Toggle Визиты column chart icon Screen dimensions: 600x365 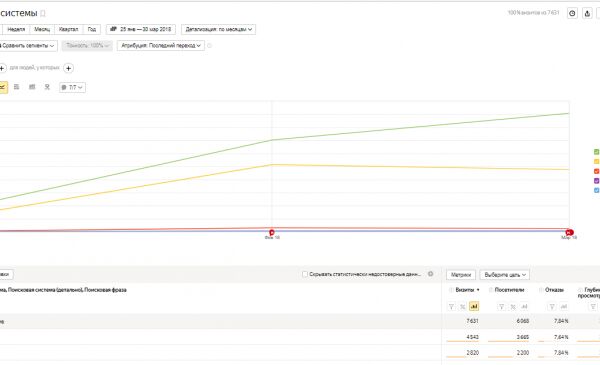pos(474,306)
